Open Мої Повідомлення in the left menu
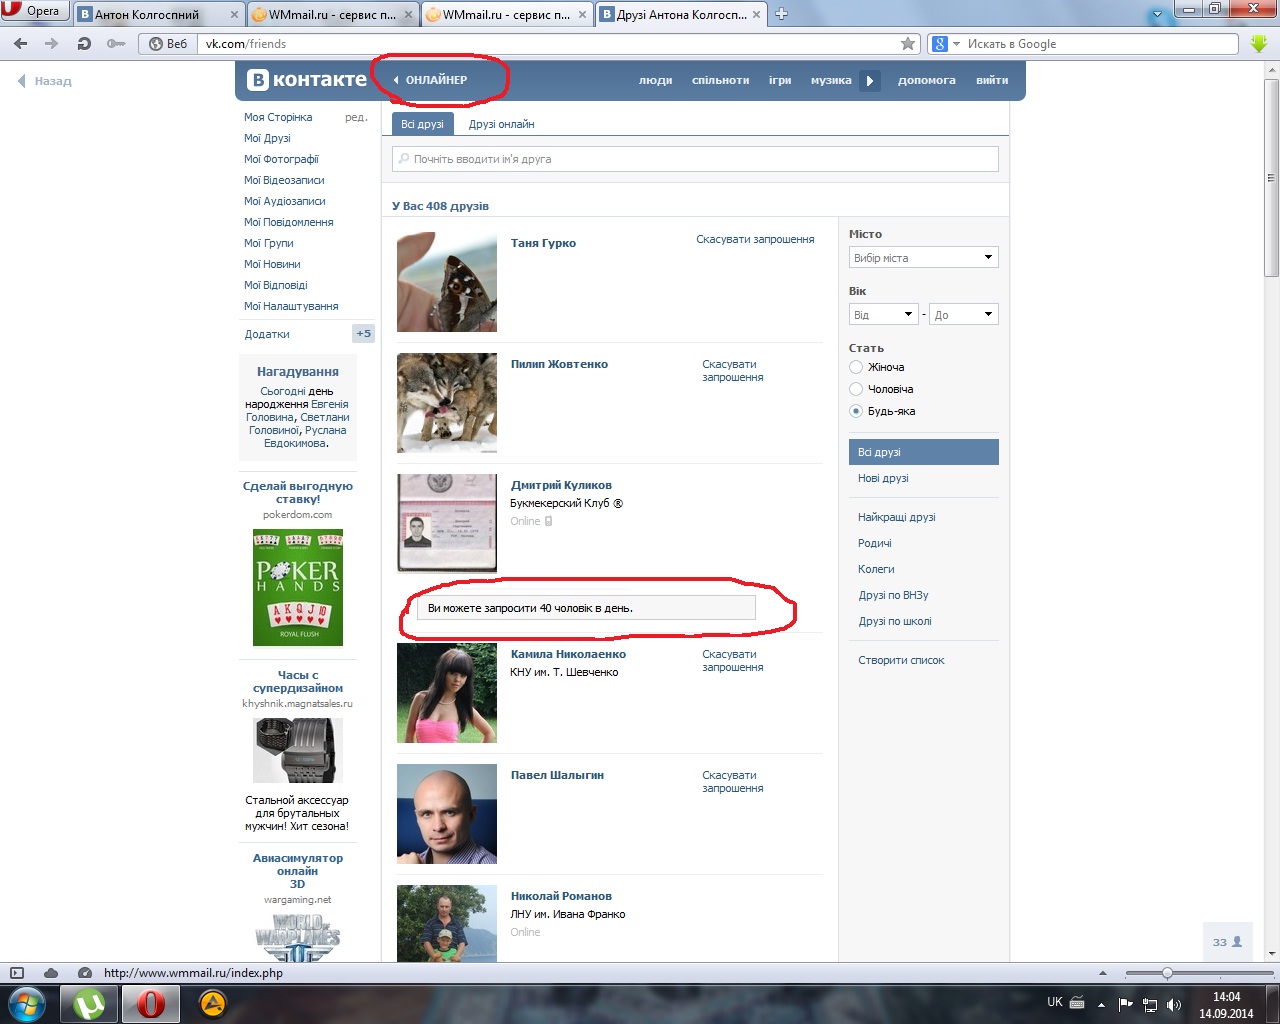 click(x=289, y=222)
